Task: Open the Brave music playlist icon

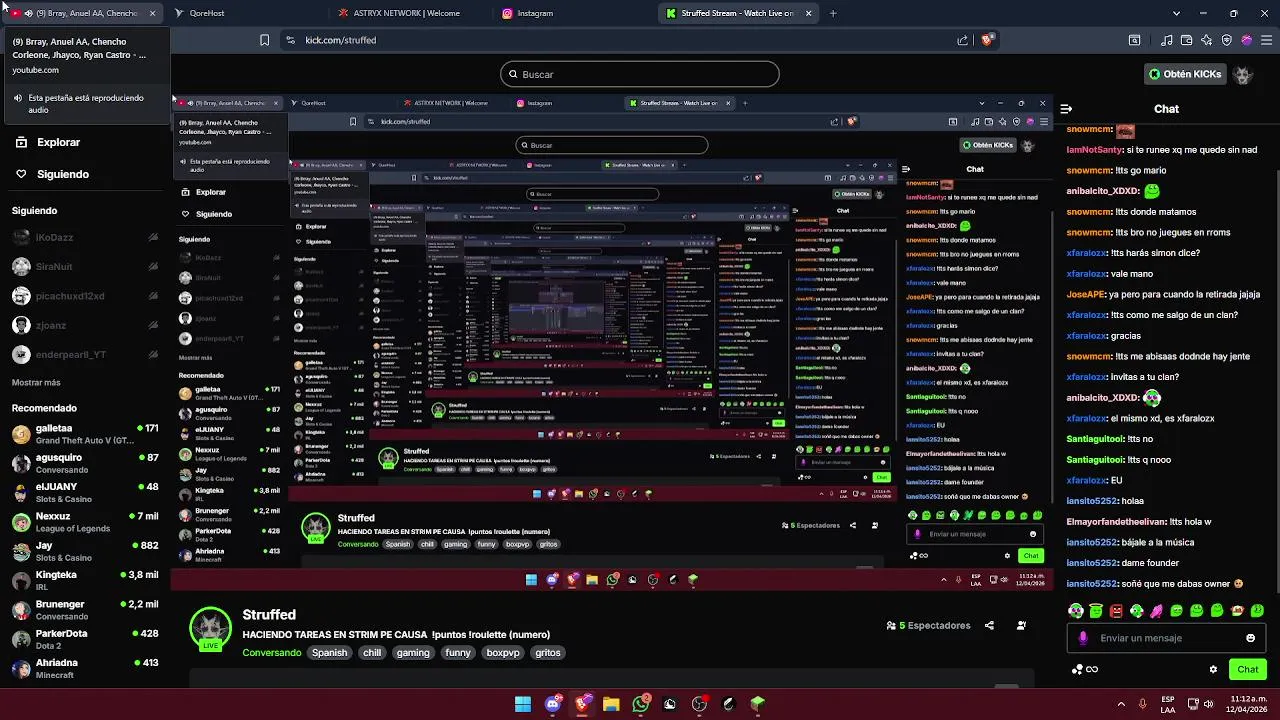Action: (1166, 40)
